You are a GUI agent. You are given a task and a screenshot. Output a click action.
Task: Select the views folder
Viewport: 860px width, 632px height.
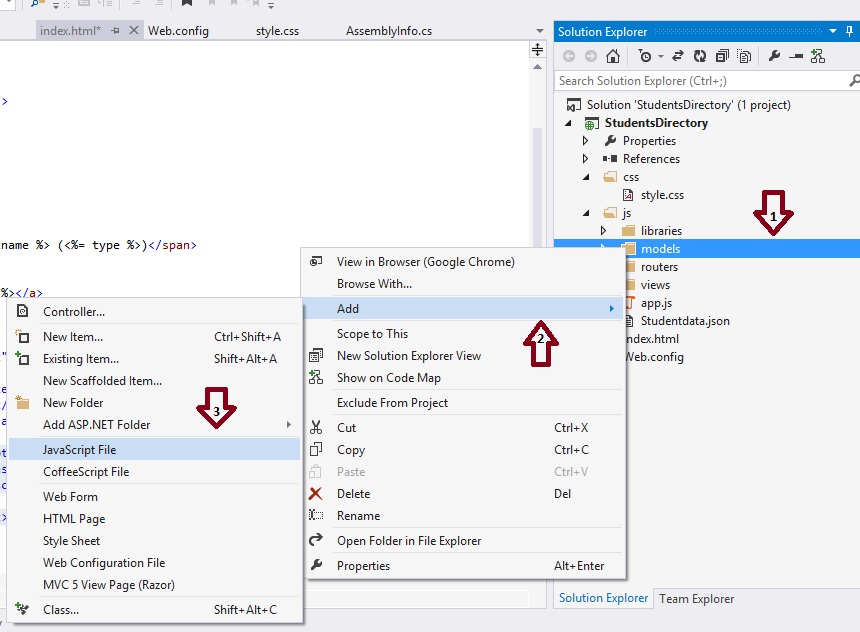tap(655, 285)
